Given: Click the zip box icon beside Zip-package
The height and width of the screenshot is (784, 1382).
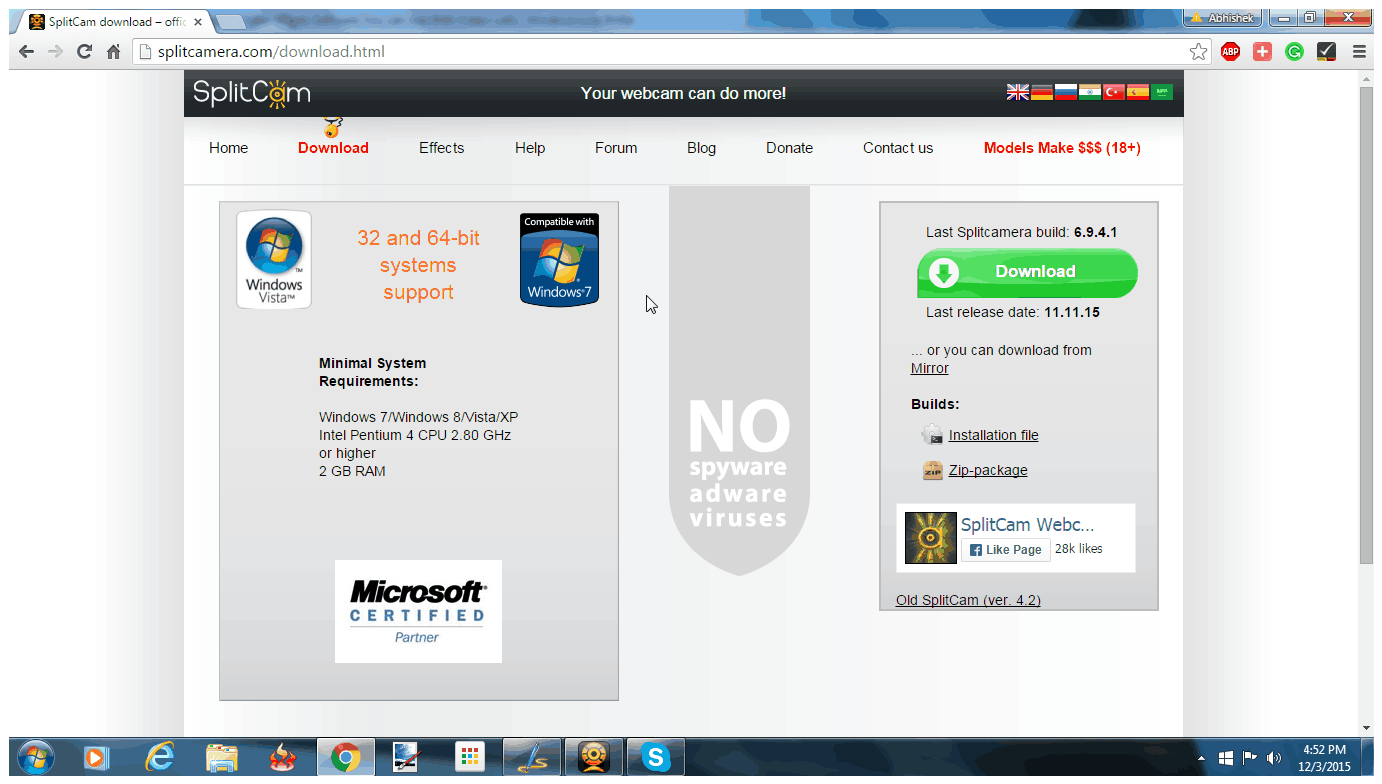Looking at the screenshot, I should [932, 470].
